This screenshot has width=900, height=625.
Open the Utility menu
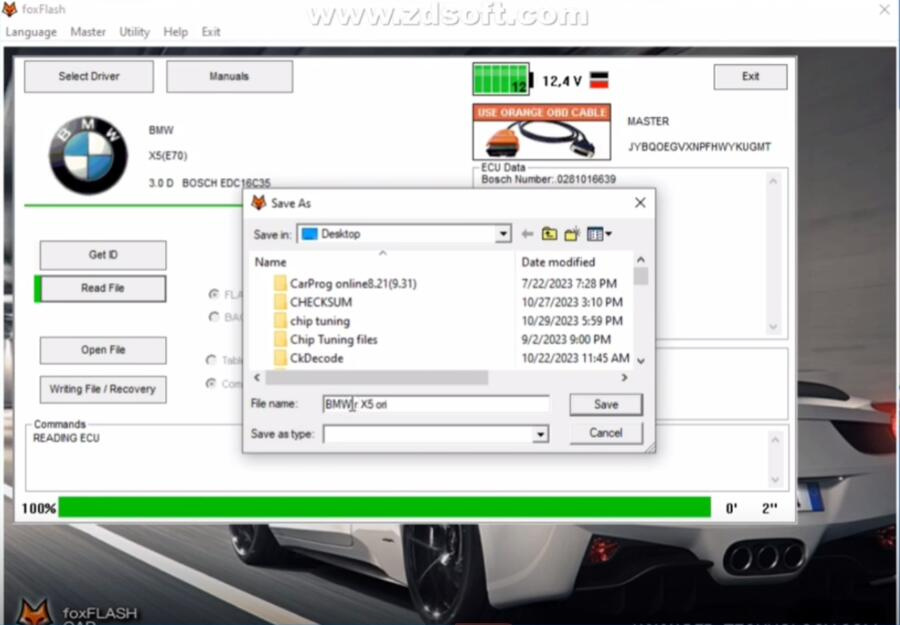(x=134, y=32)
